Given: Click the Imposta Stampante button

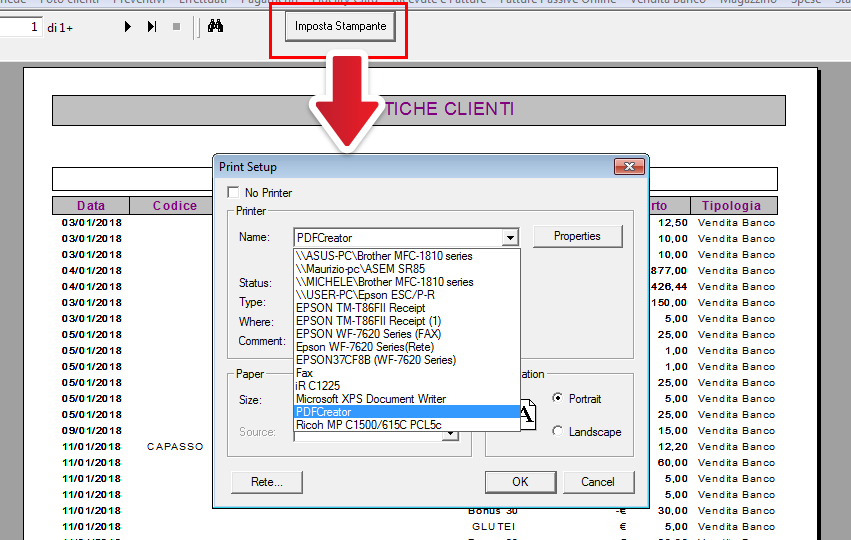Looking at the screenshot, I should point(340,26).
